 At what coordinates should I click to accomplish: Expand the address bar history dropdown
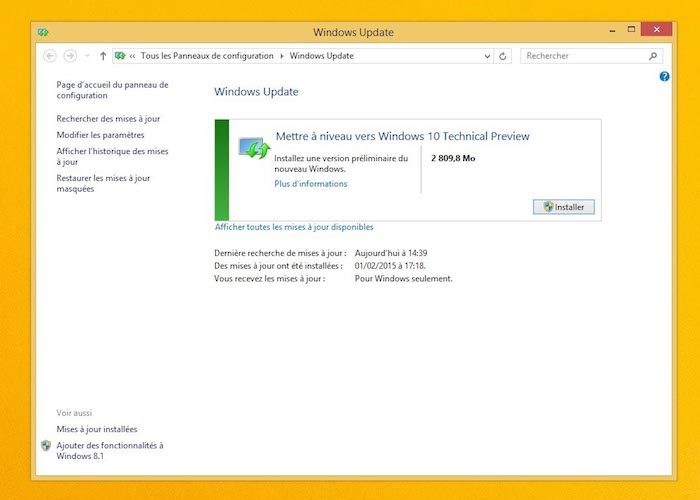[487, 56]
